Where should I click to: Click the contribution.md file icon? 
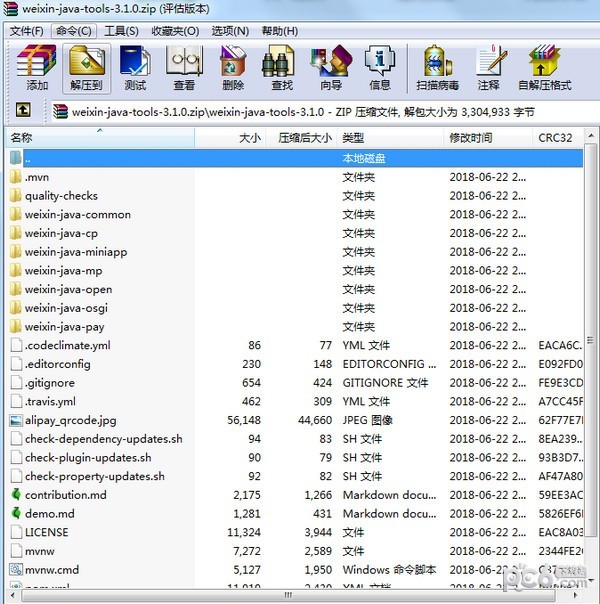[x=16, y=495]
